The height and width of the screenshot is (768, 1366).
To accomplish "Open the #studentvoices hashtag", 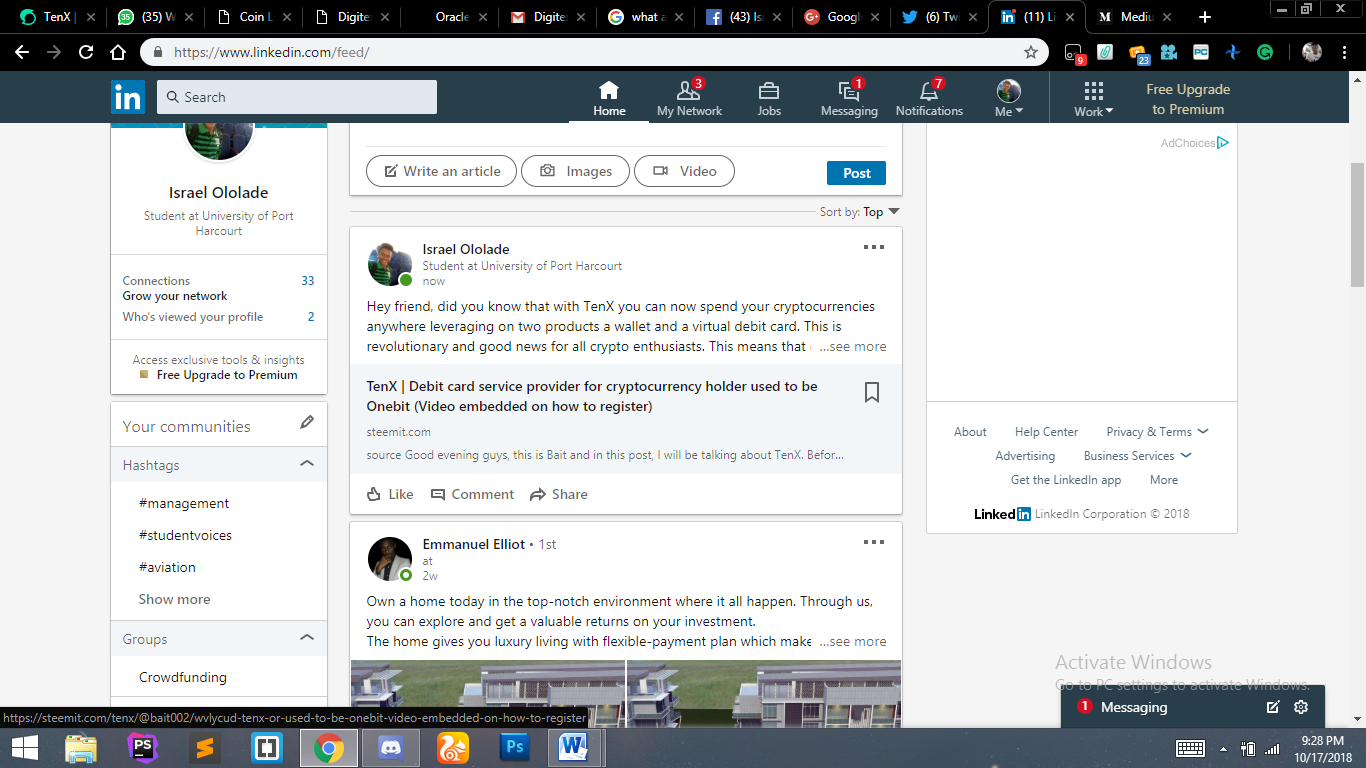I will [185, 535].
